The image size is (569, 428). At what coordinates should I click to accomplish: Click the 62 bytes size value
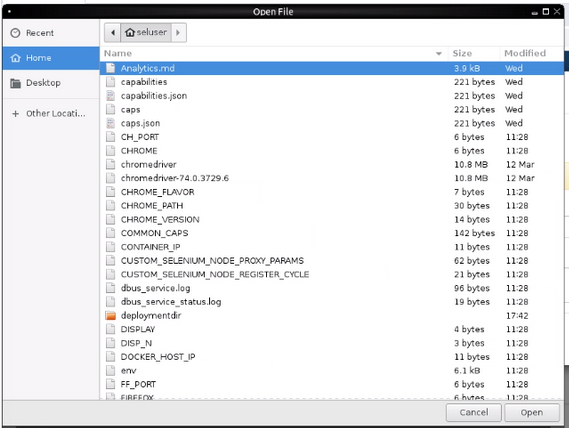472,261
